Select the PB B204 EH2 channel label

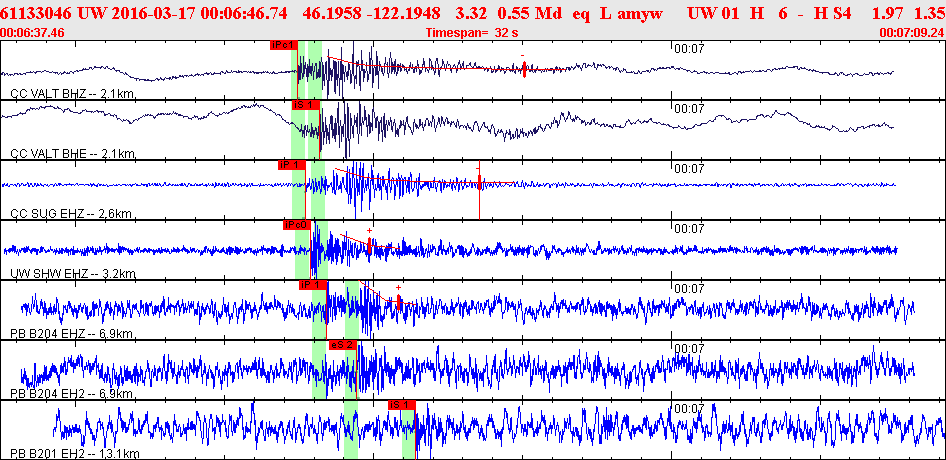(x=72, y=393)
